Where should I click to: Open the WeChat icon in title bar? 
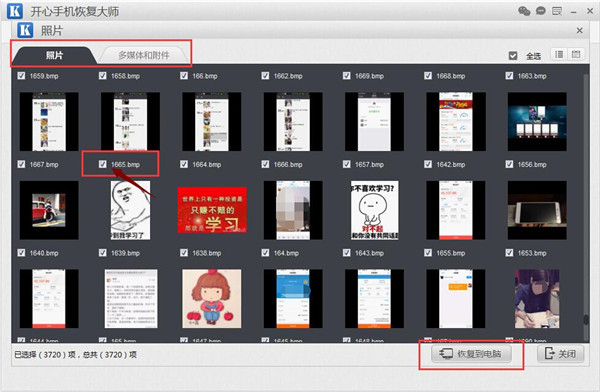point(524,11)
